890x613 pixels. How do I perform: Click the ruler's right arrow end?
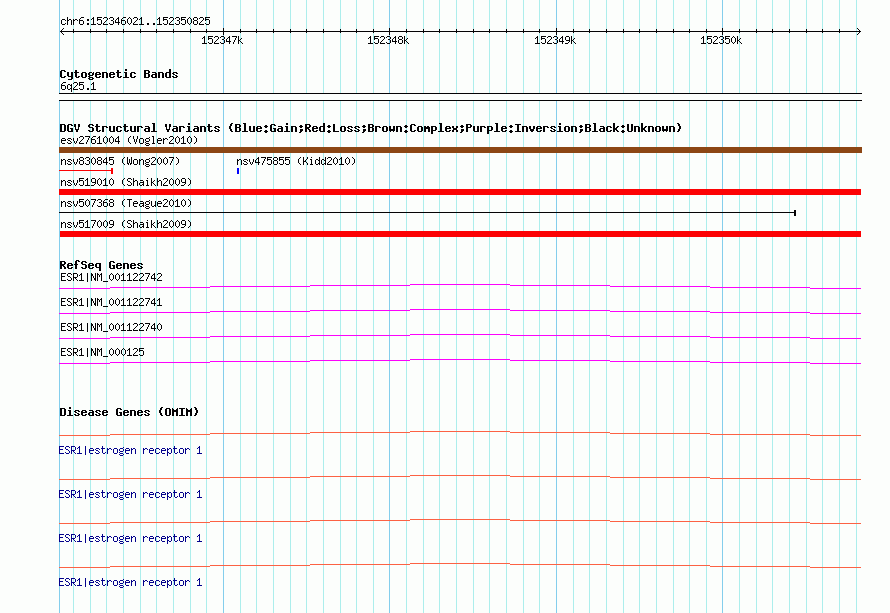coord(859,32)
